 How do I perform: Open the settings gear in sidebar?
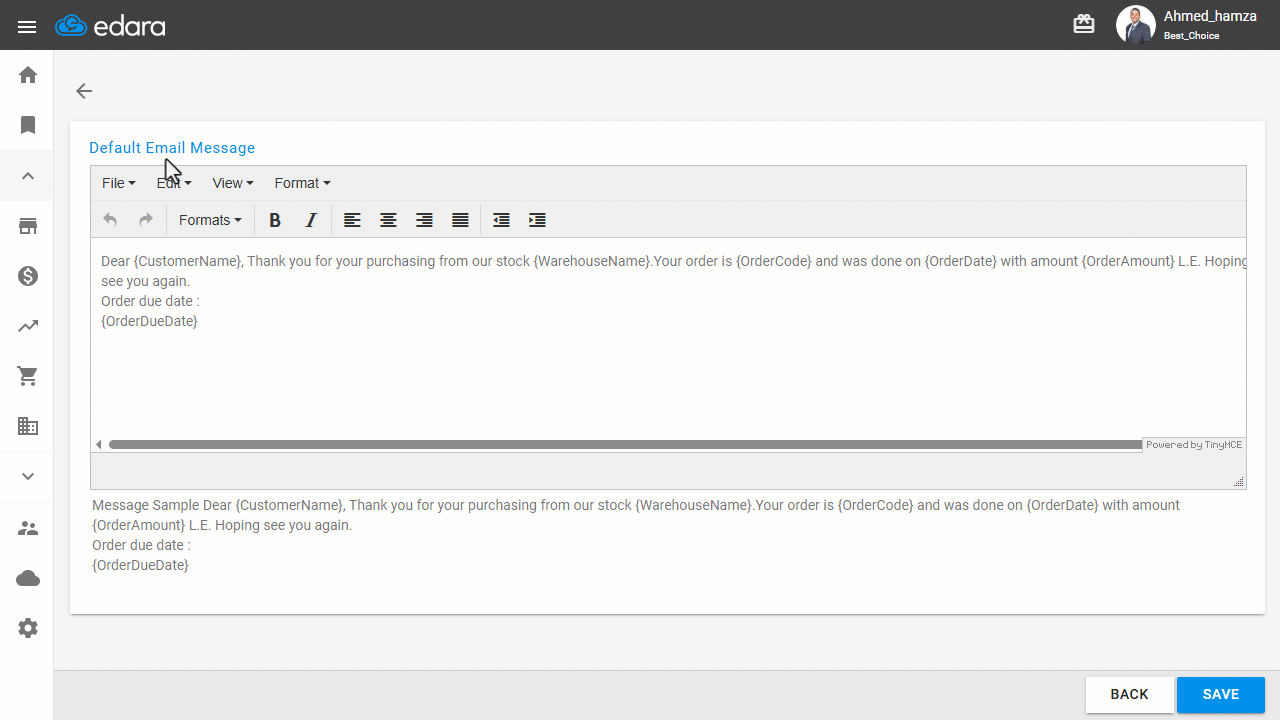(x=28, y=628)
